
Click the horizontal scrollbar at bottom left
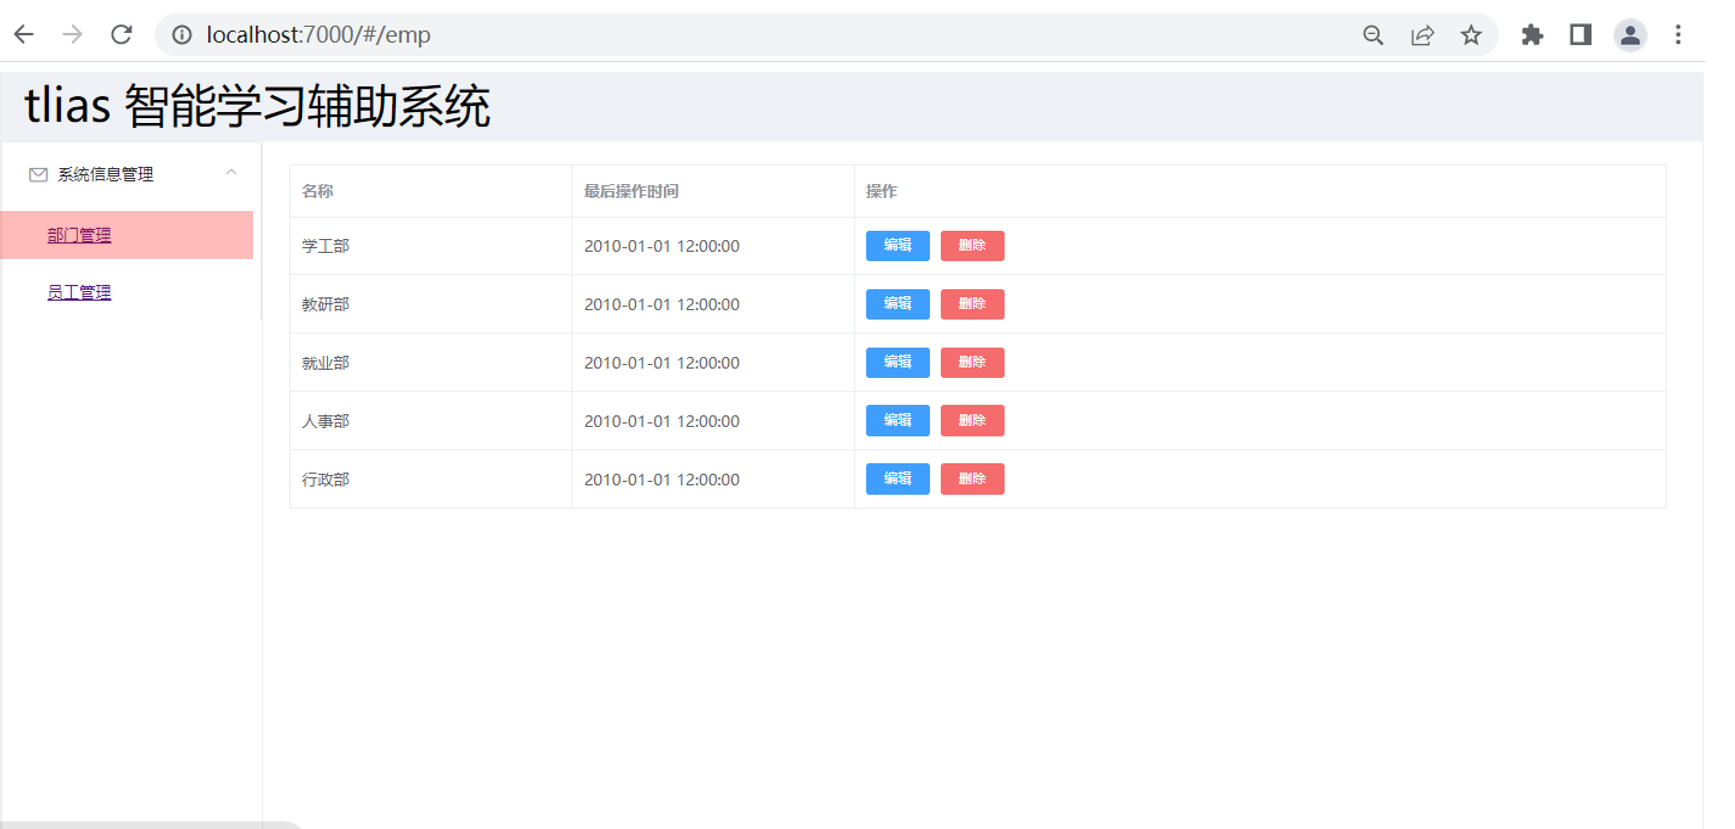coord(150,824)
